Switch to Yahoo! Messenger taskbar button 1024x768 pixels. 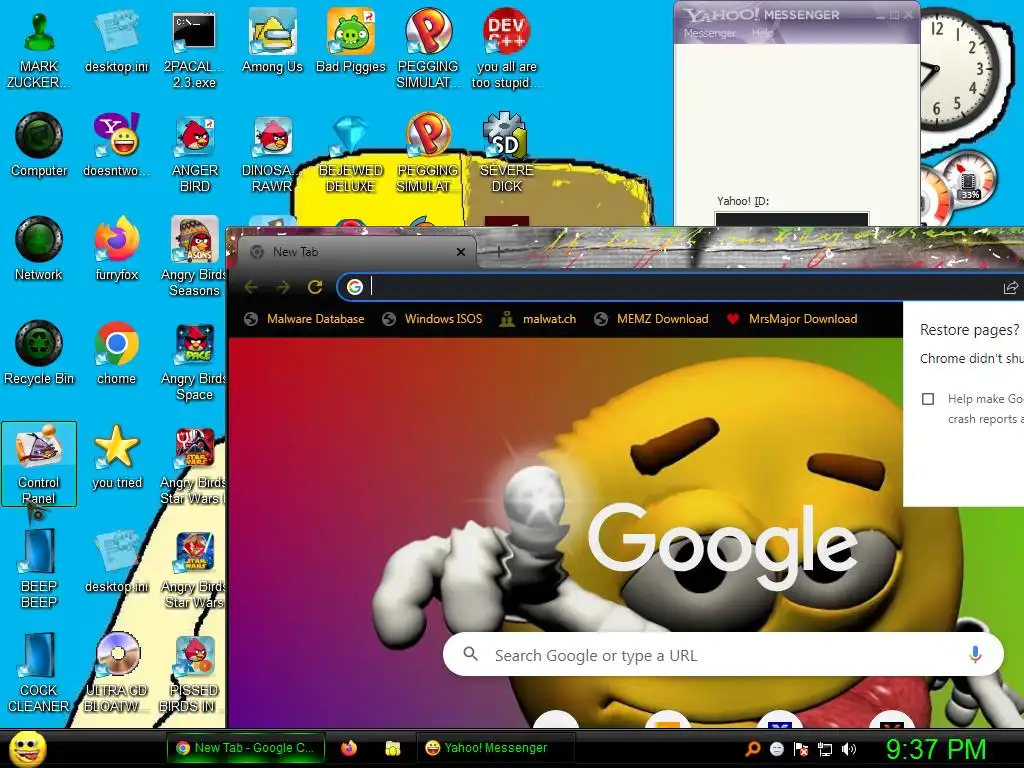point(495,748)
